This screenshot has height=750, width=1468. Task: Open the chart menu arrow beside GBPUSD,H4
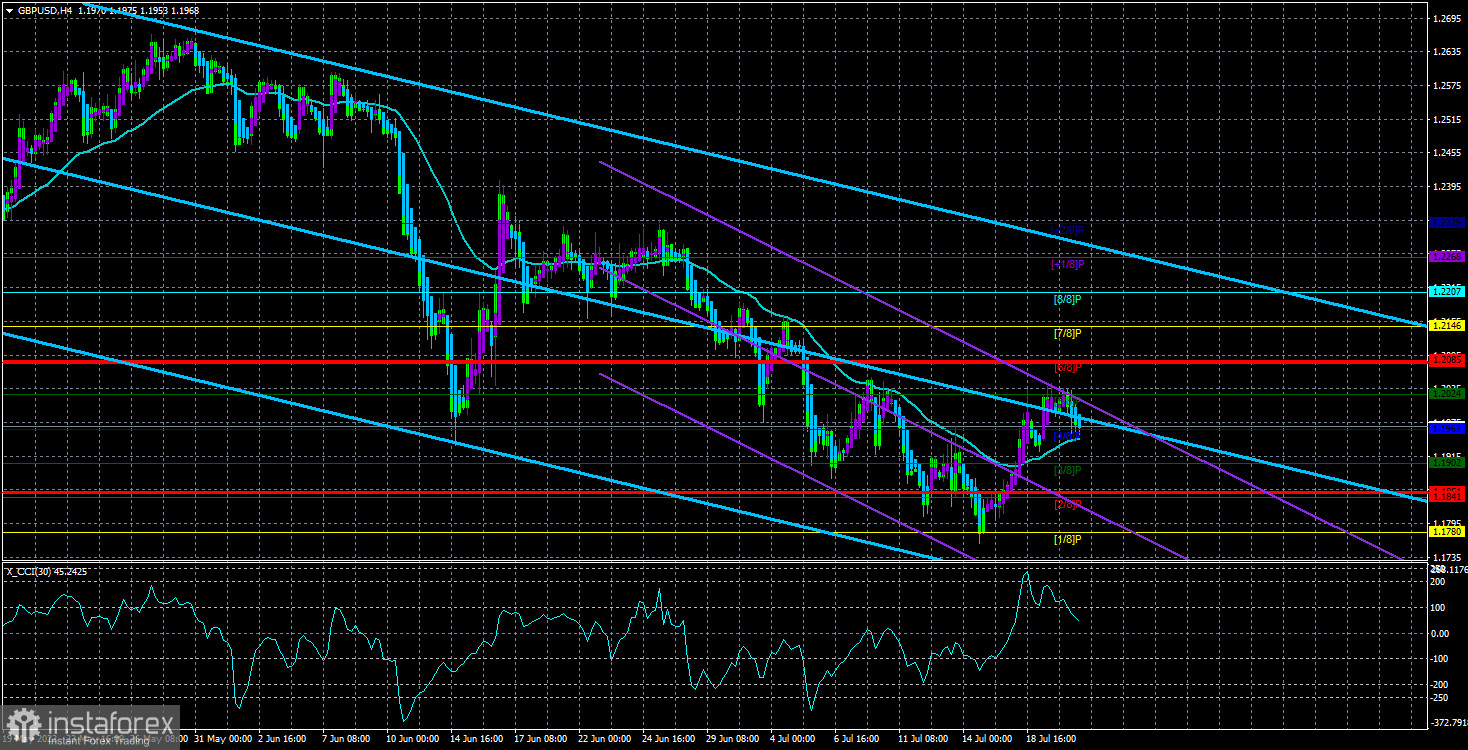(x=9, y=10)
